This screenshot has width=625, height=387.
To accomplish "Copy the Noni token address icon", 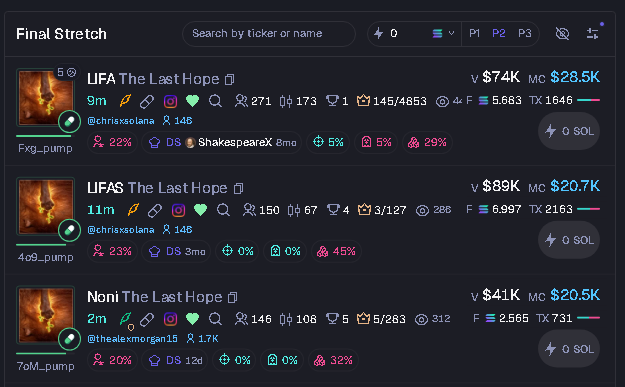I will pos(233,298).
